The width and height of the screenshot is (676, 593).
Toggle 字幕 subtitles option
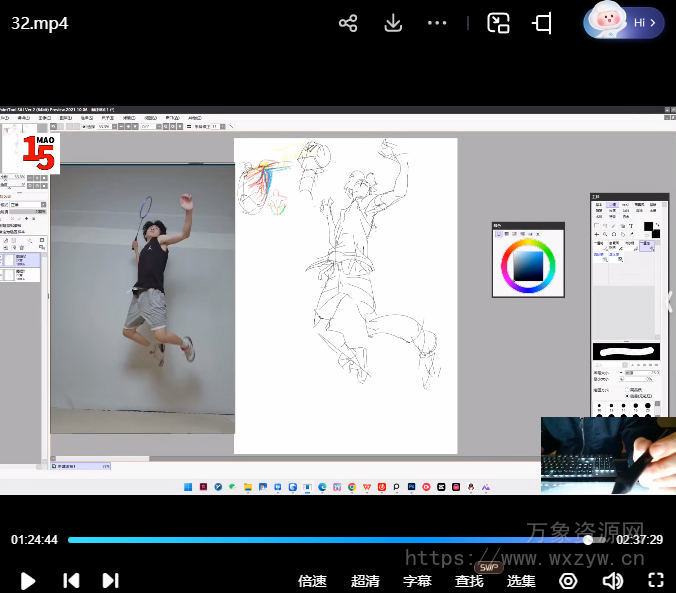(x=417, y=581)
